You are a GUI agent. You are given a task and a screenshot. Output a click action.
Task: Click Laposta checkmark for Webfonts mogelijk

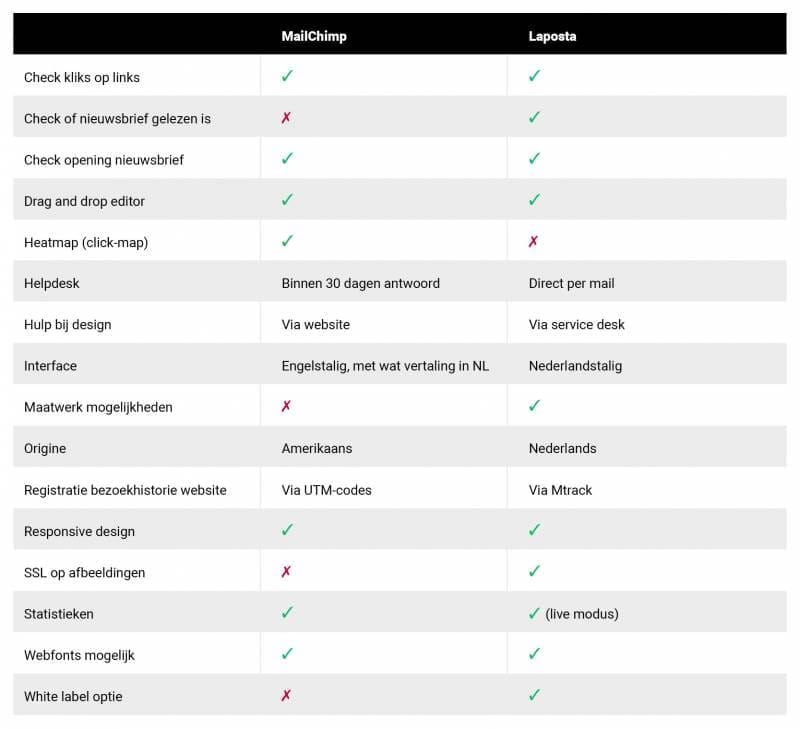[534, 654]
